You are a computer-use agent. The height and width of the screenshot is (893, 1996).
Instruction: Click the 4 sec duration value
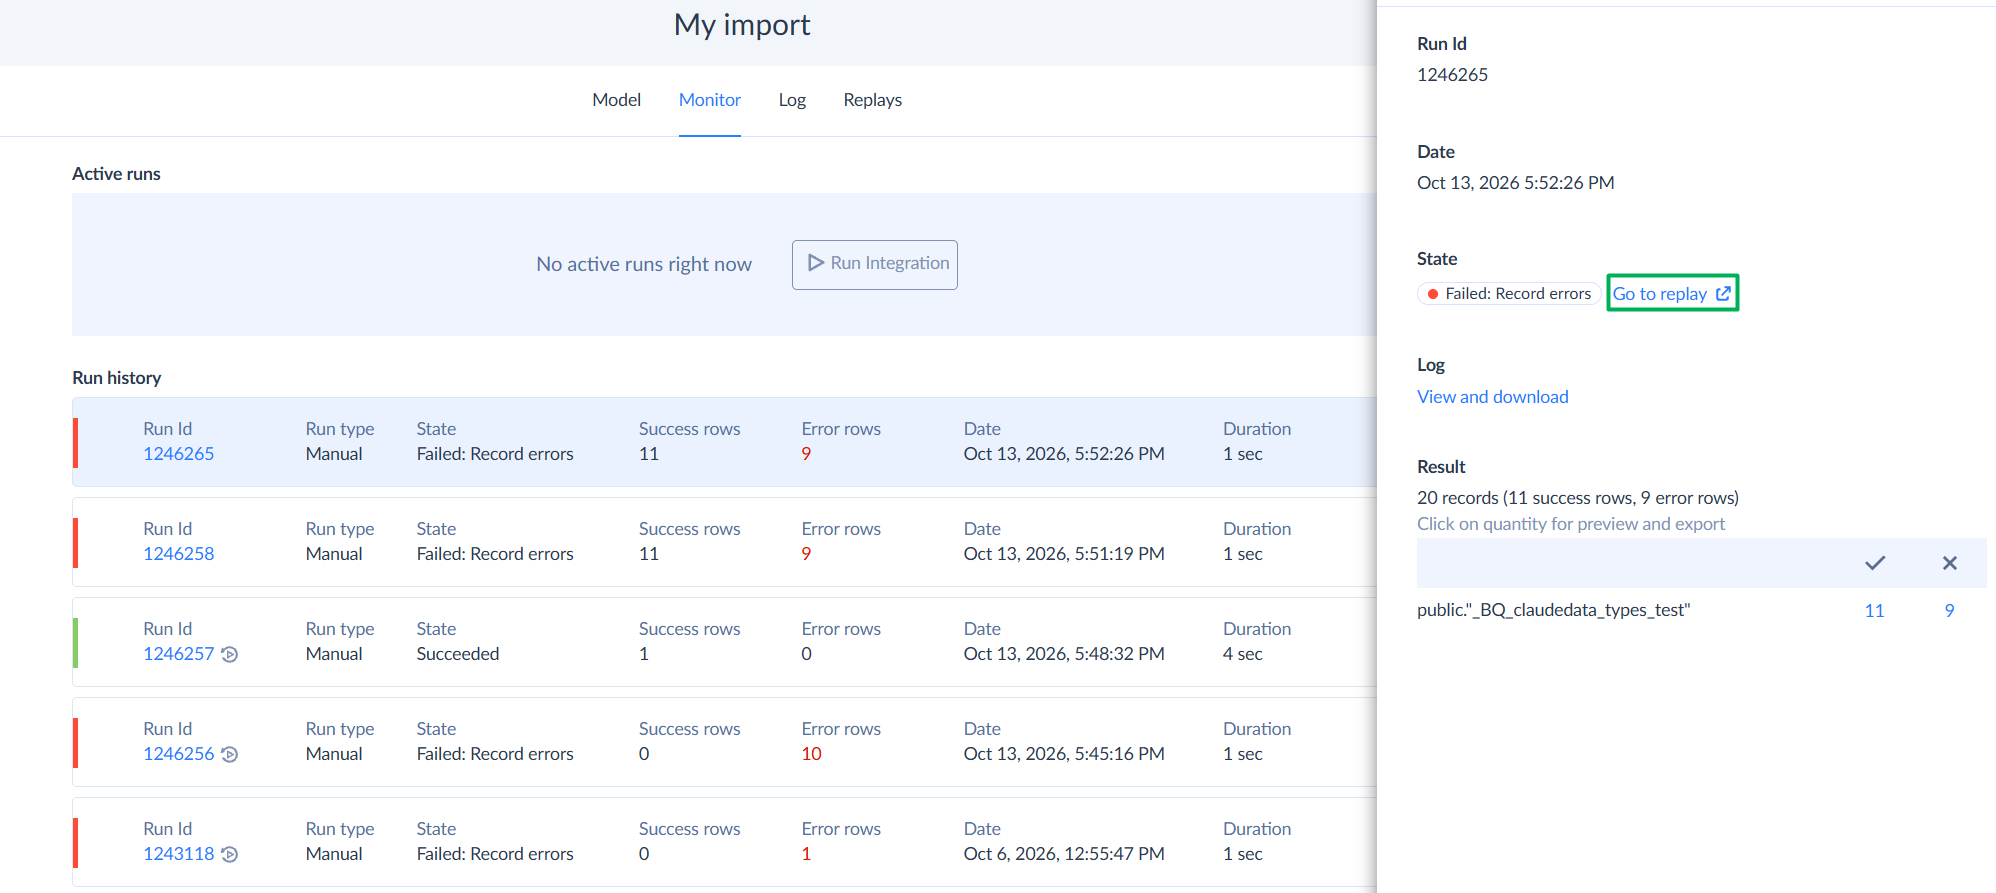coord(1243,654)
